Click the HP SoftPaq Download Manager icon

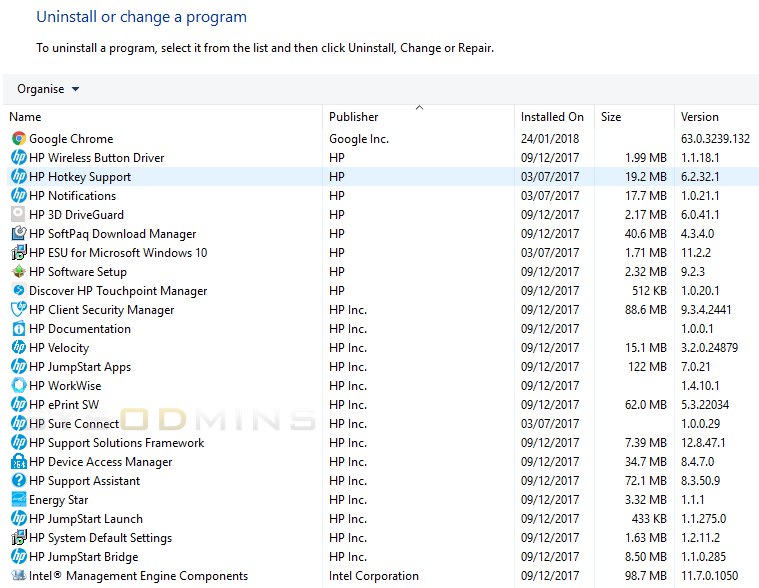18,234
